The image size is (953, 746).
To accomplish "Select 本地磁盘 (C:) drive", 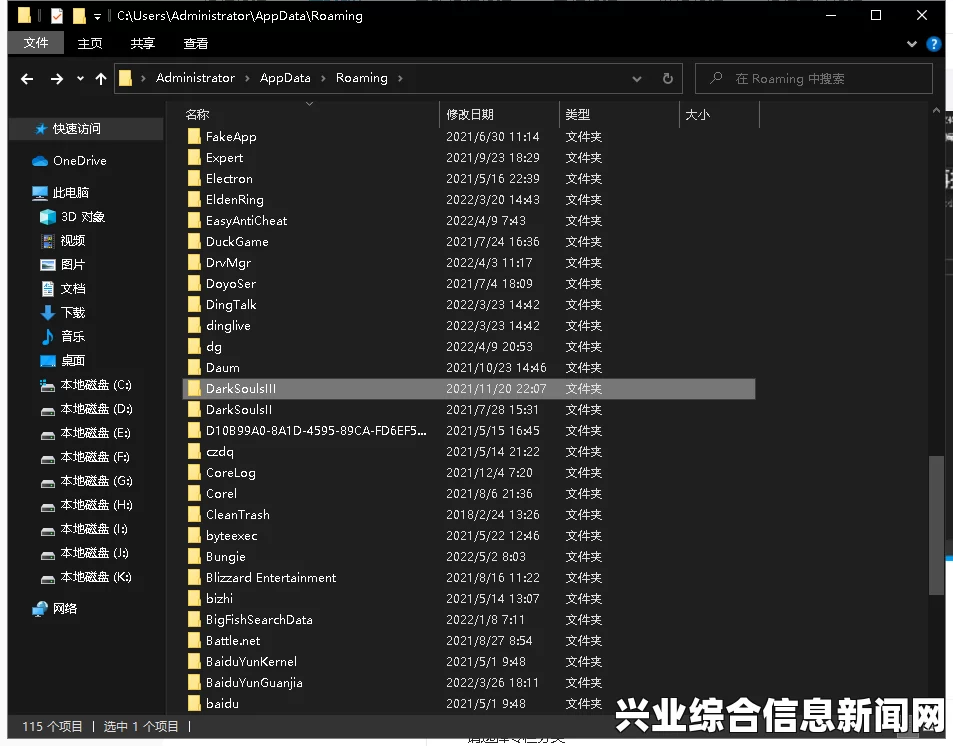I will point(95,385).
